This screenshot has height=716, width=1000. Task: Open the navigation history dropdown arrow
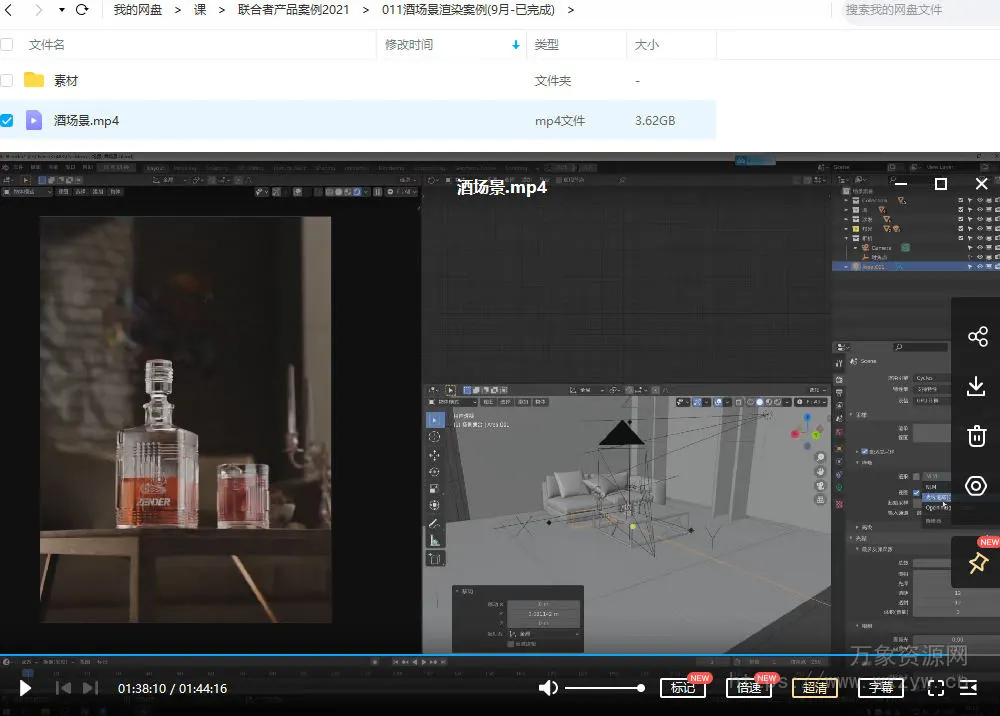[62, 10]
